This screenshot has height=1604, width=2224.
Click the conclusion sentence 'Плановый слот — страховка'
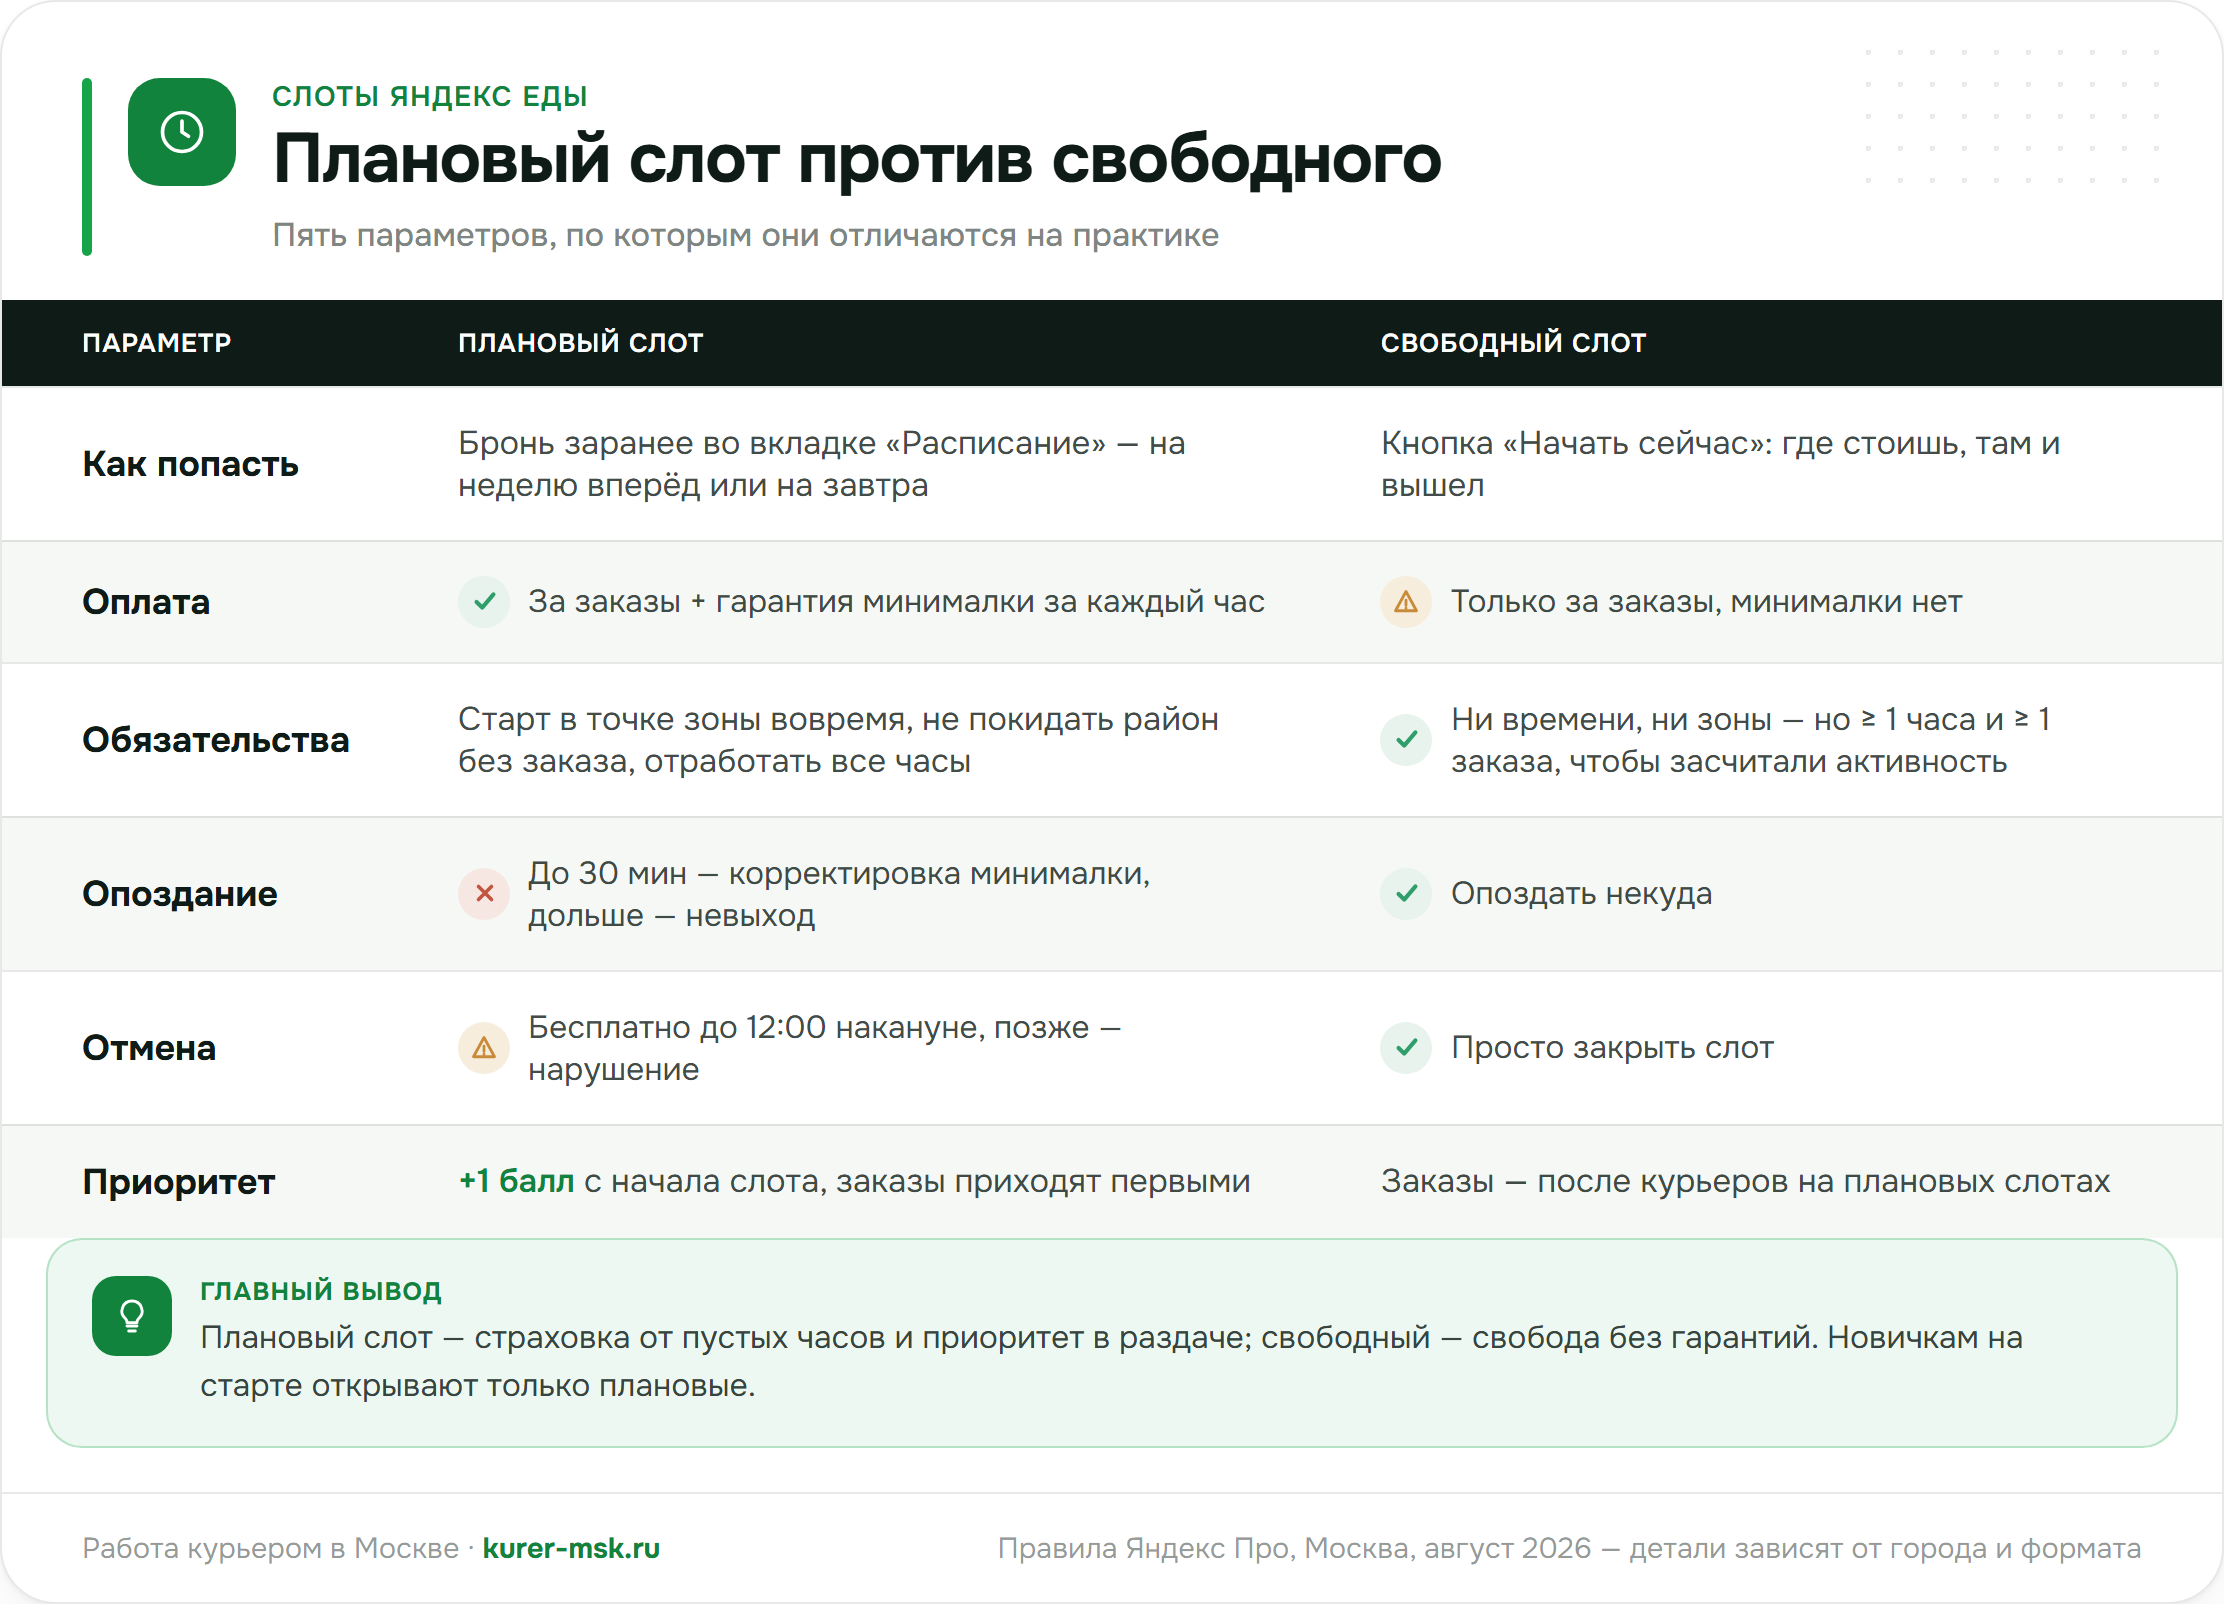click(1112, 1361)
